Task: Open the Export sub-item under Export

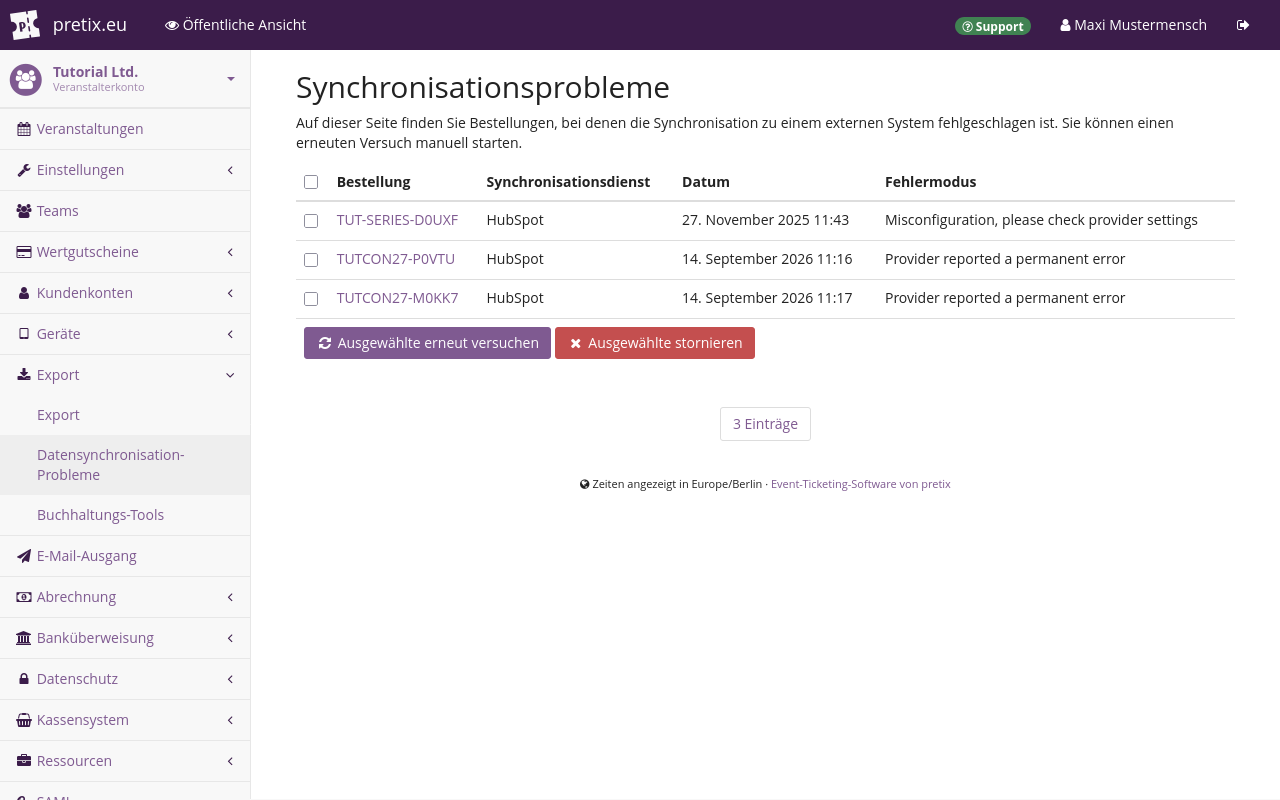Action: (x=125, y=415)
